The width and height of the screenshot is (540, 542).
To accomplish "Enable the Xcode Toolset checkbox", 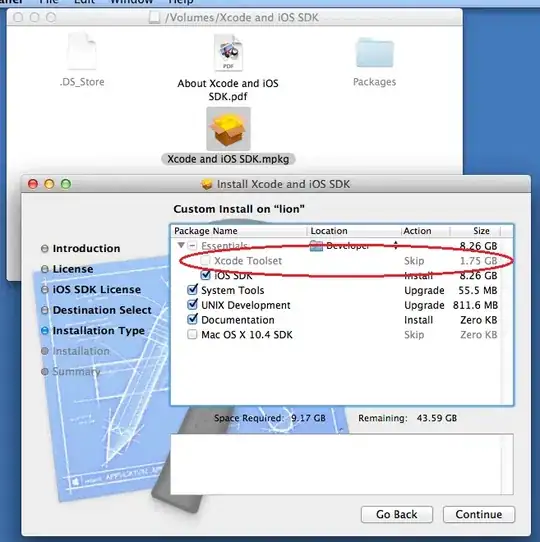I will [205, 260].
